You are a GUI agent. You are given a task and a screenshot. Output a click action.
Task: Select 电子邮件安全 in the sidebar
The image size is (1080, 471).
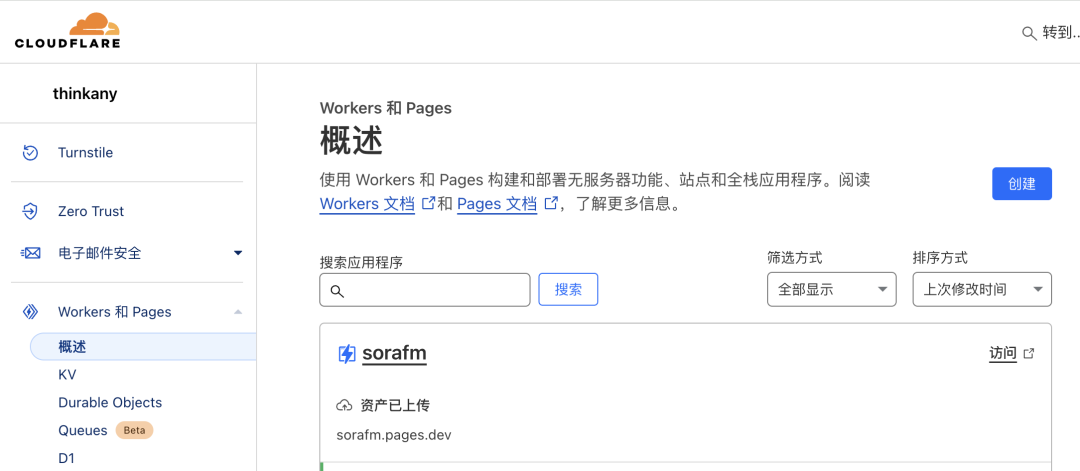[99, 253]
